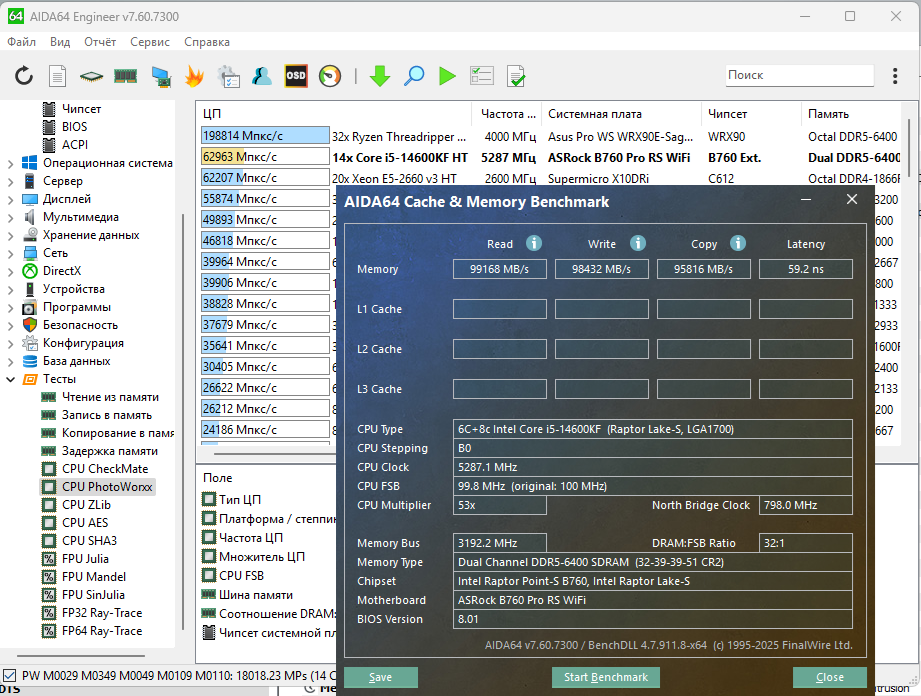The height and width of the screenshot is (696, 921).
Task: Expand the Операционная система node
Action: (x=11, y=164)
